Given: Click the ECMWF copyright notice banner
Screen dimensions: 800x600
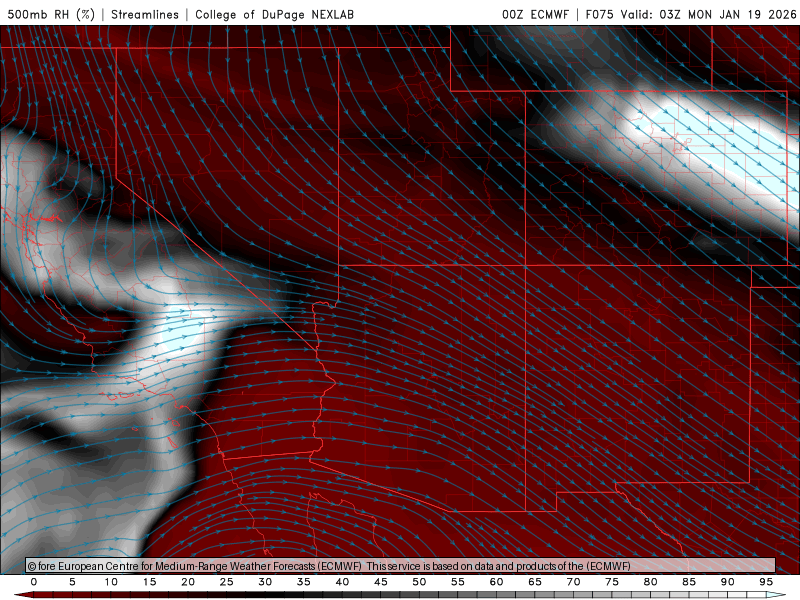Looking at the screenshot, I should coord(401,566).
